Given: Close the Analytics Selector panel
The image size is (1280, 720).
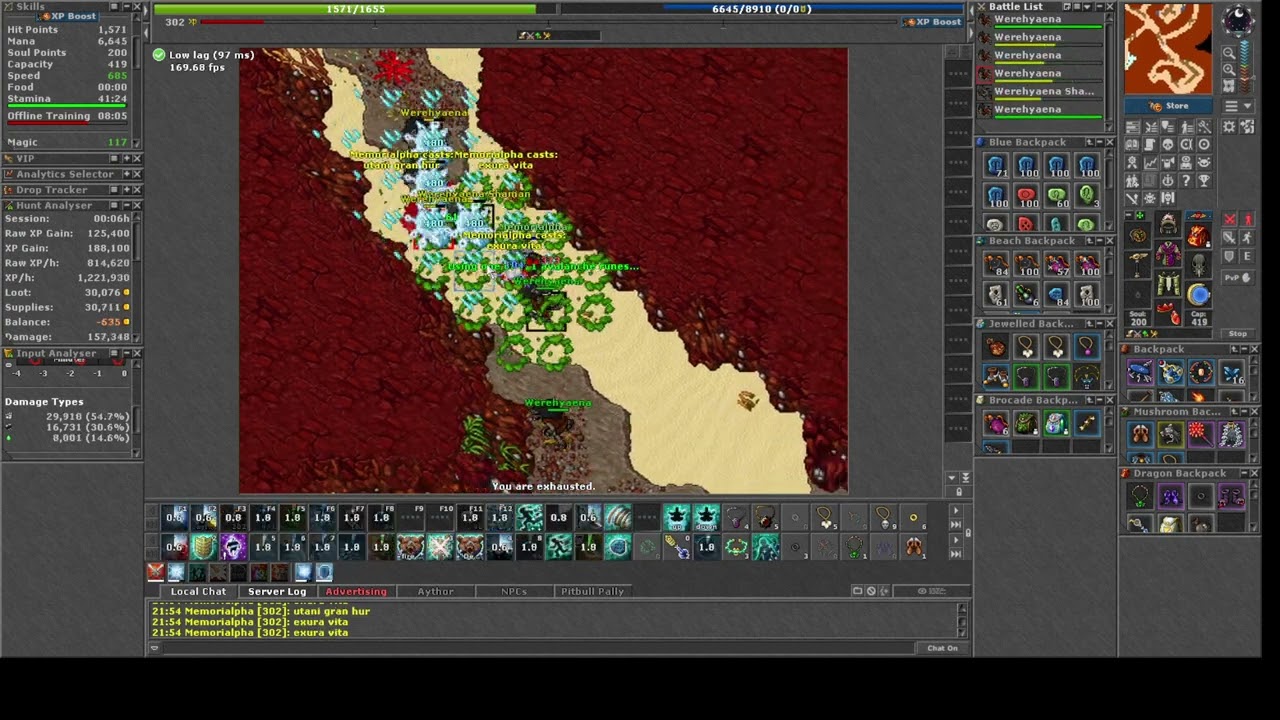Looking at the screenshot, I should [x=137, y=174].
